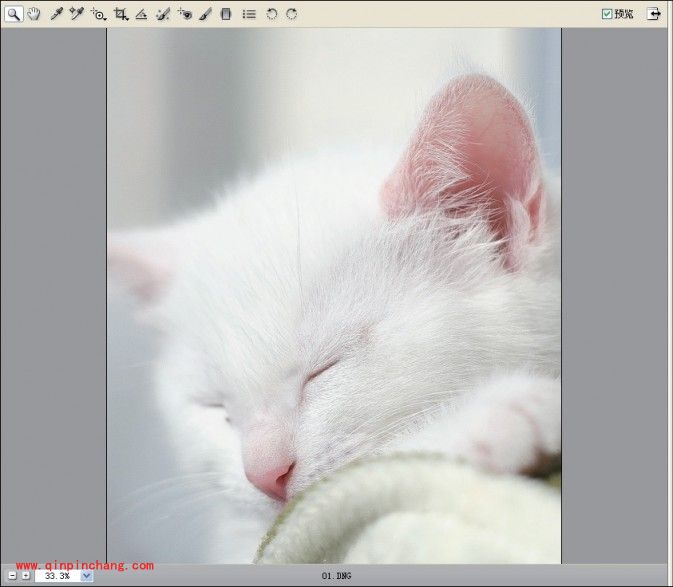
Task: Activate the Targeted Adjustment tool
Action: coord(98,14)
